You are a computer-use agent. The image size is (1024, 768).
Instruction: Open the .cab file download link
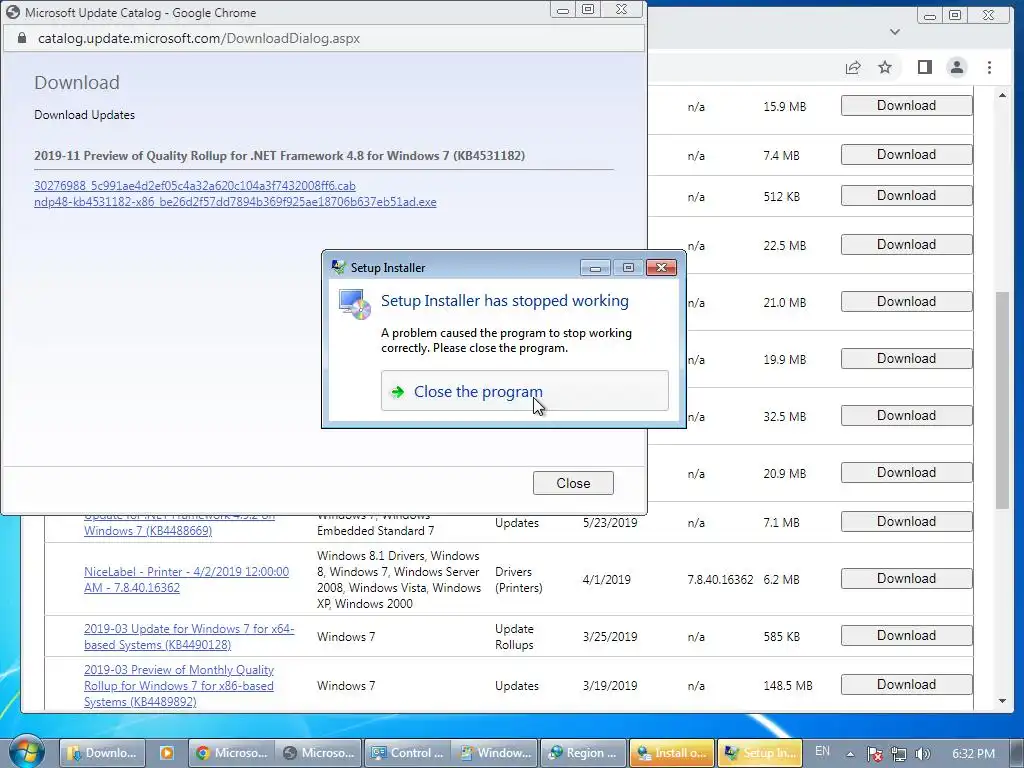pyautogui.click(x=195, y=185)
